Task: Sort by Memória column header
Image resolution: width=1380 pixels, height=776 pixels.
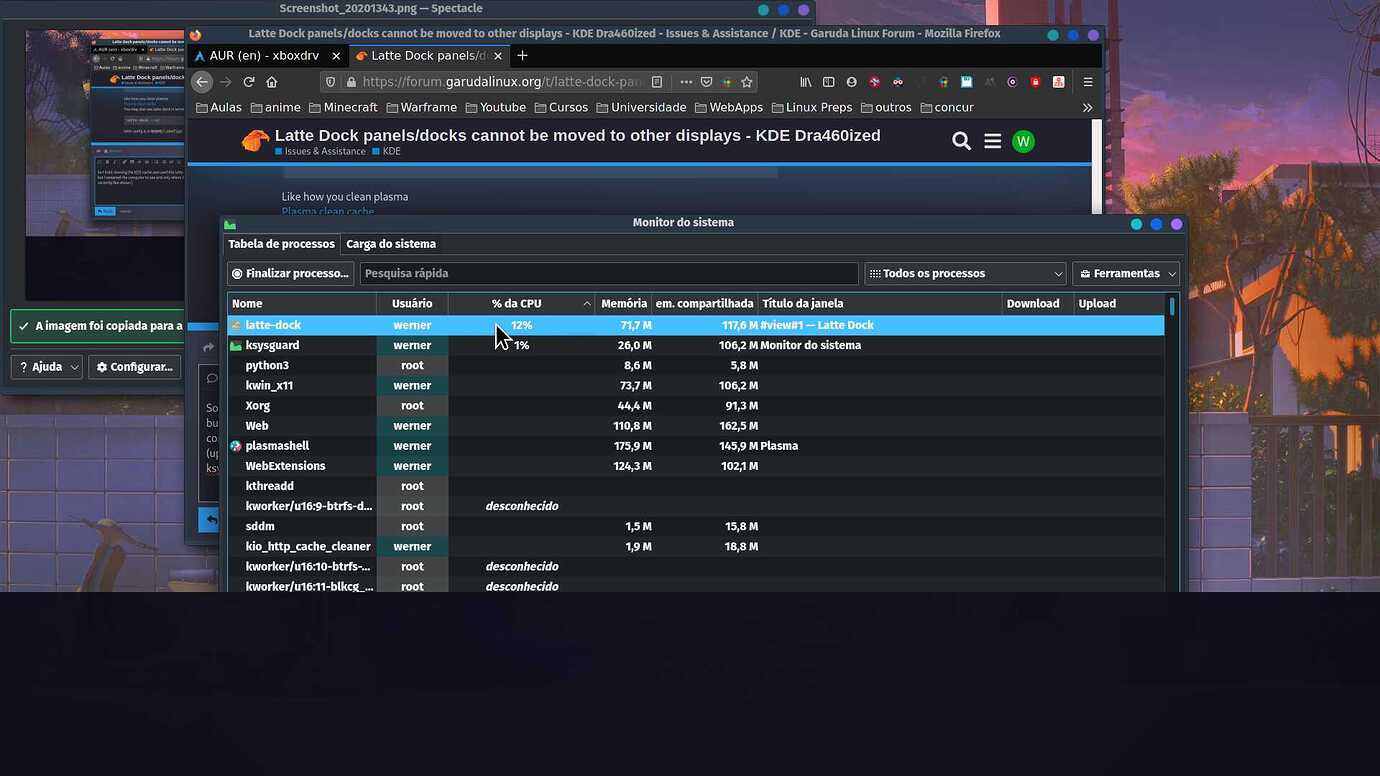Action: 624,303
